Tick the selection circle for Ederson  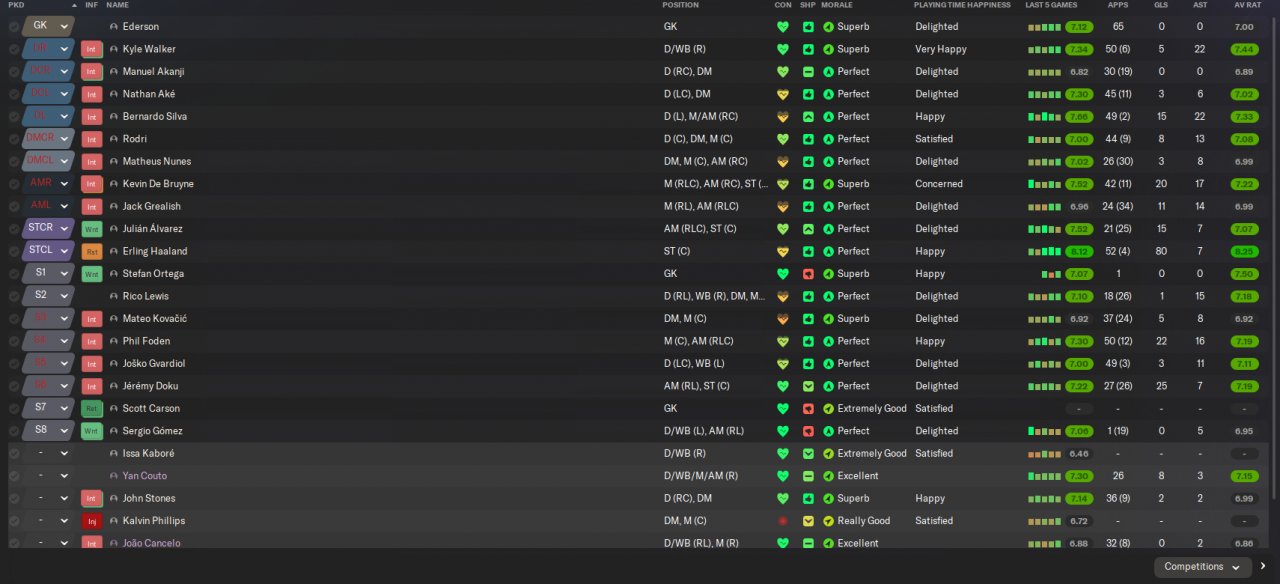14,26
